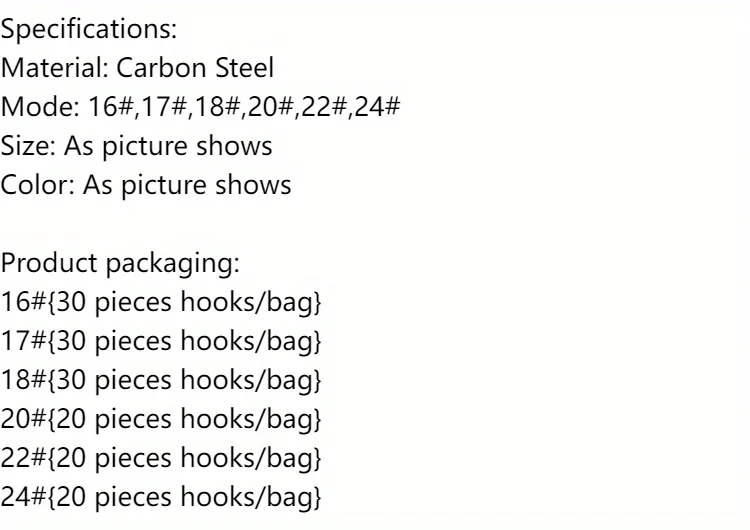The width and height of the screenshot is (750, 530).
Task: Click the 22#{20 pieces hooks/bag} line
Action: 160,456
